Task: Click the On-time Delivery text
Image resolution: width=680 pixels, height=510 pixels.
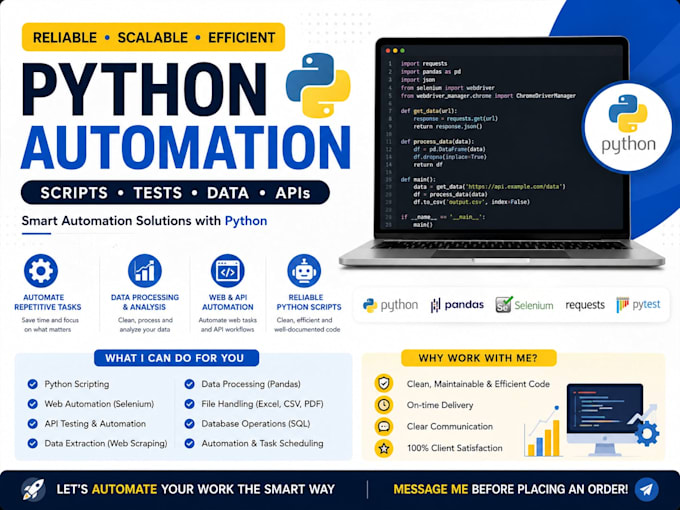Action: click(x=440, y=405)
